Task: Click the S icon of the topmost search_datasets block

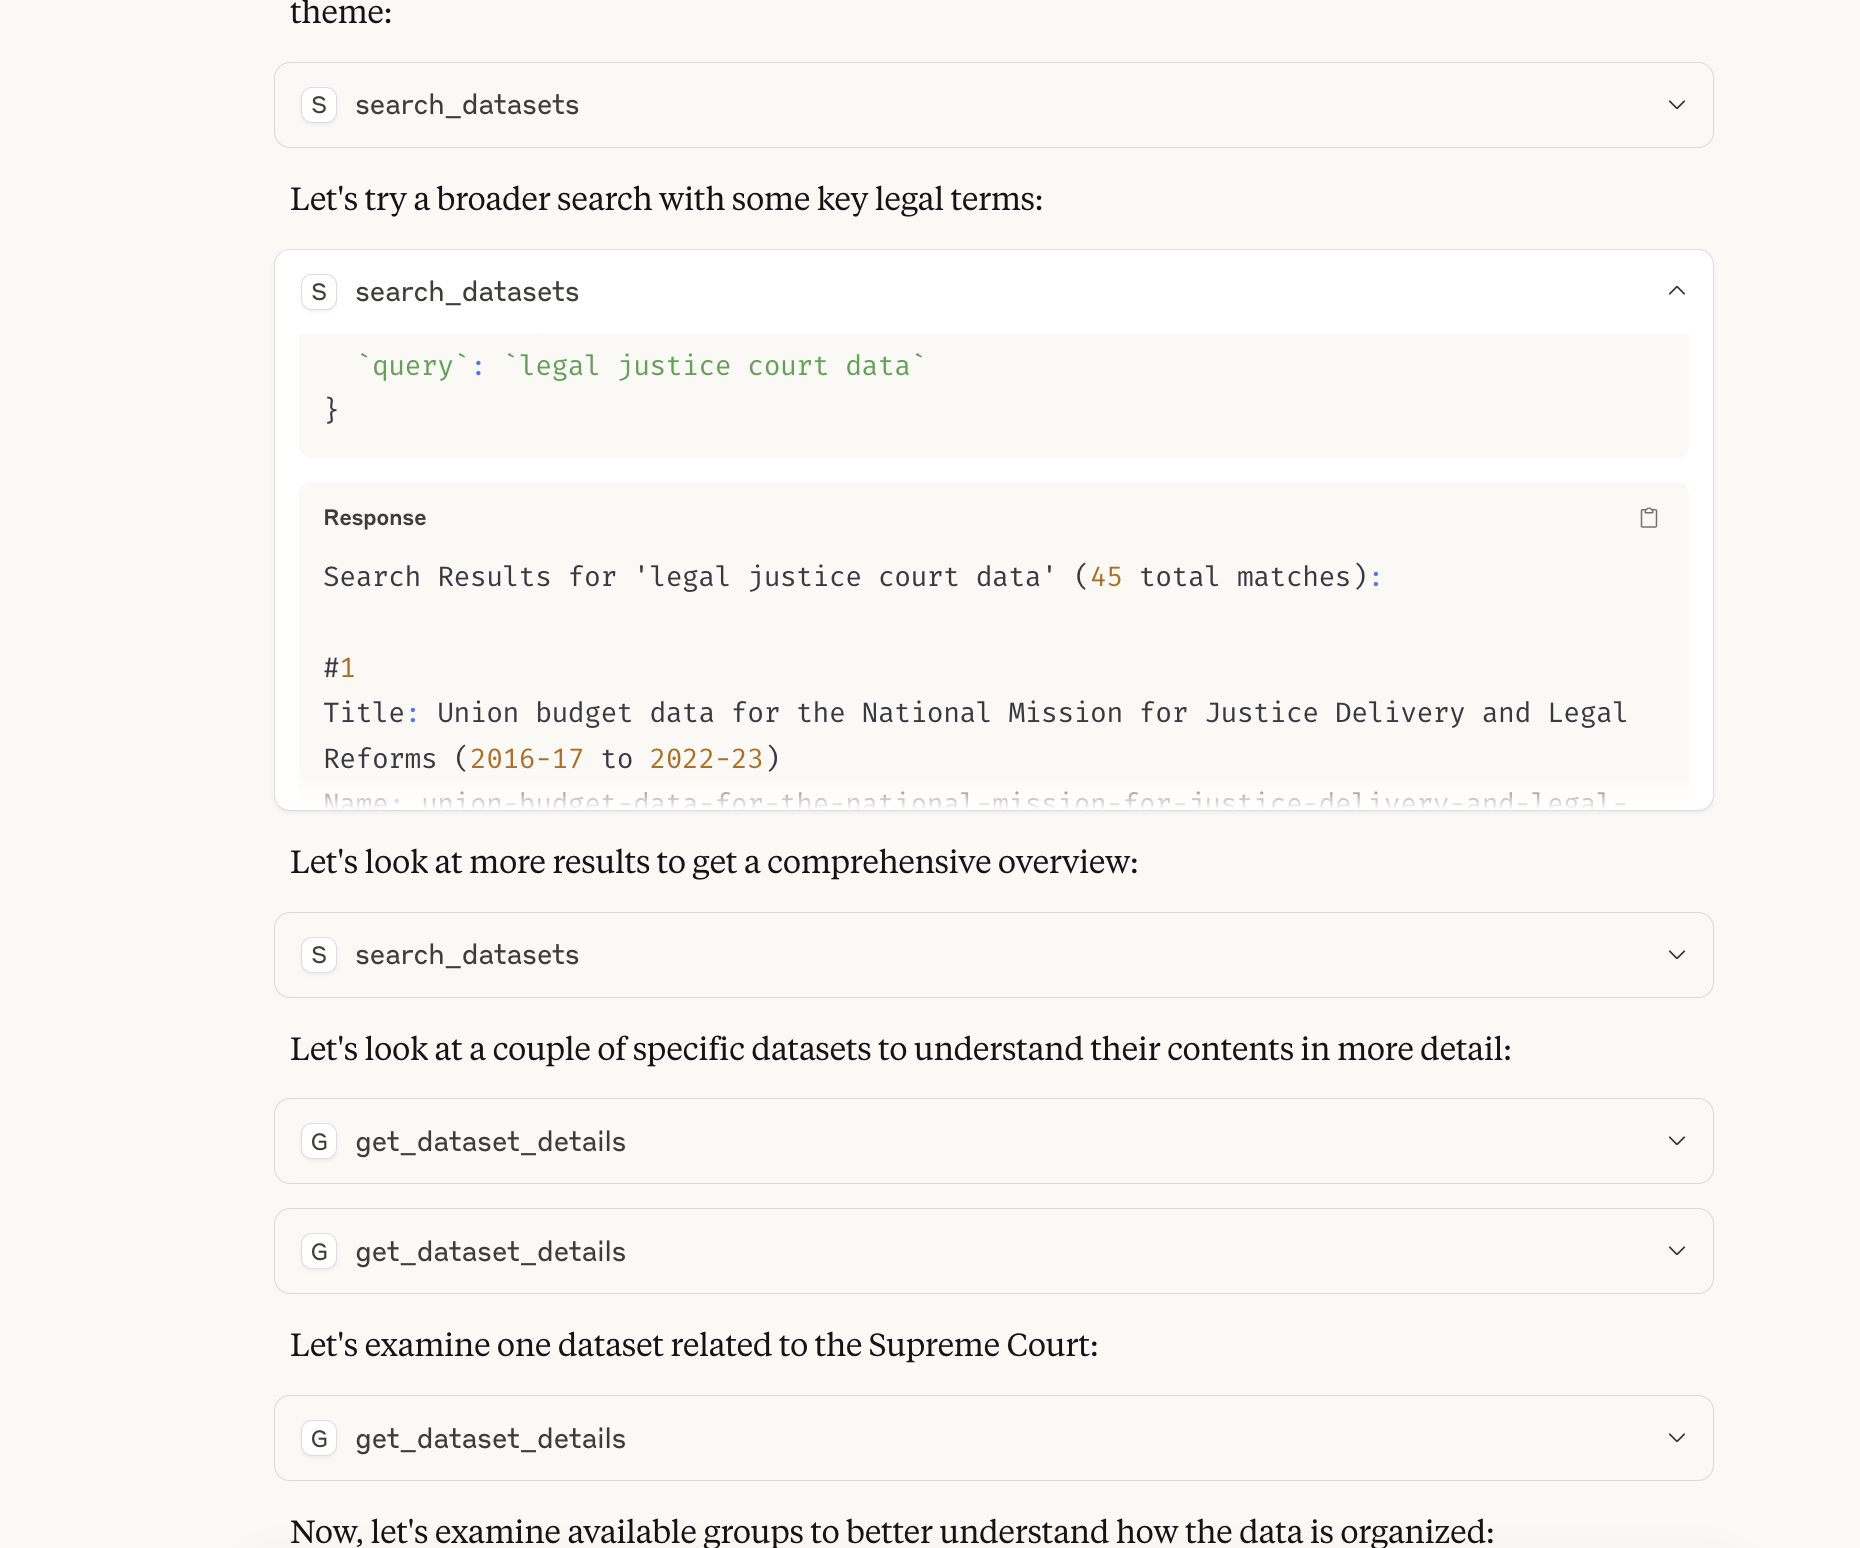Action: point(319,105)
